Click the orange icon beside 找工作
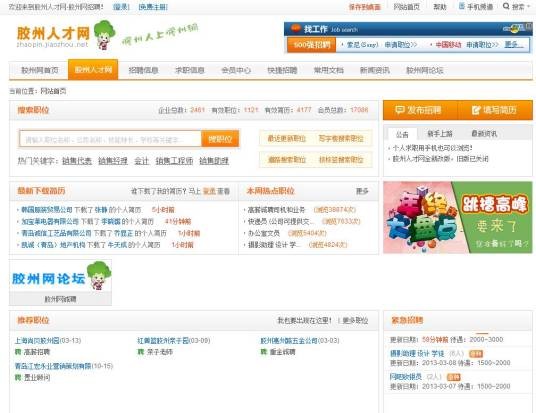Image resolution: width=536 pixels, height=413 pixels. (296, 29)
